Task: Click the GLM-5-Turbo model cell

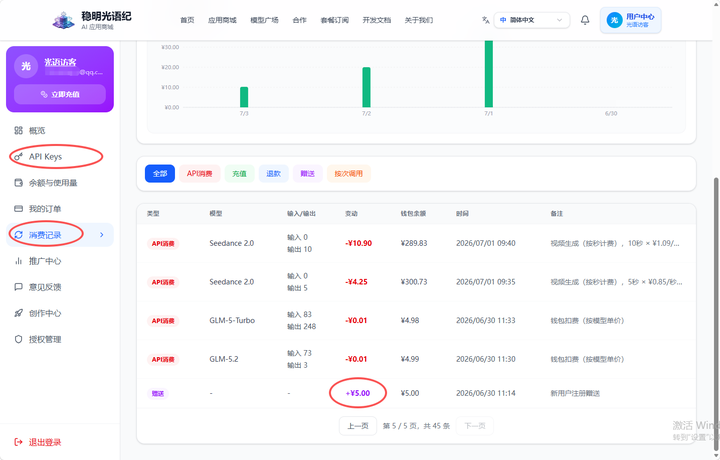Action: 232,320
